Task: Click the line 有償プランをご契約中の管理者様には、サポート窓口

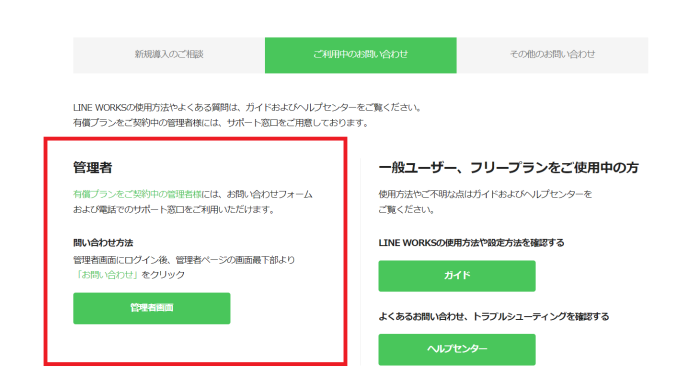Action: pos(221,123)
